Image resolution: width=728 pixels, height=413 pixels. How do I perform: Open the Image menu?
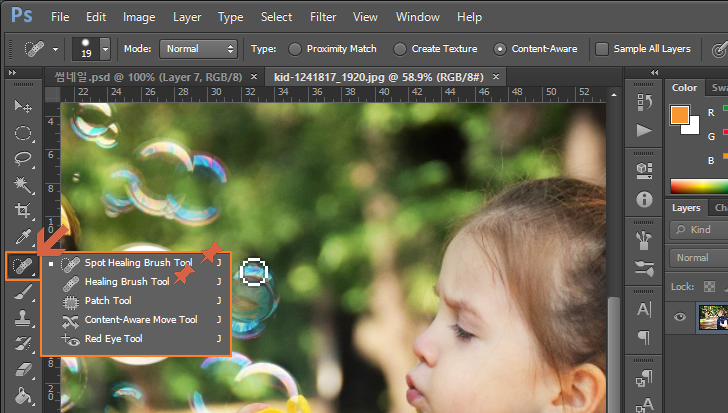tap(139, 17)
